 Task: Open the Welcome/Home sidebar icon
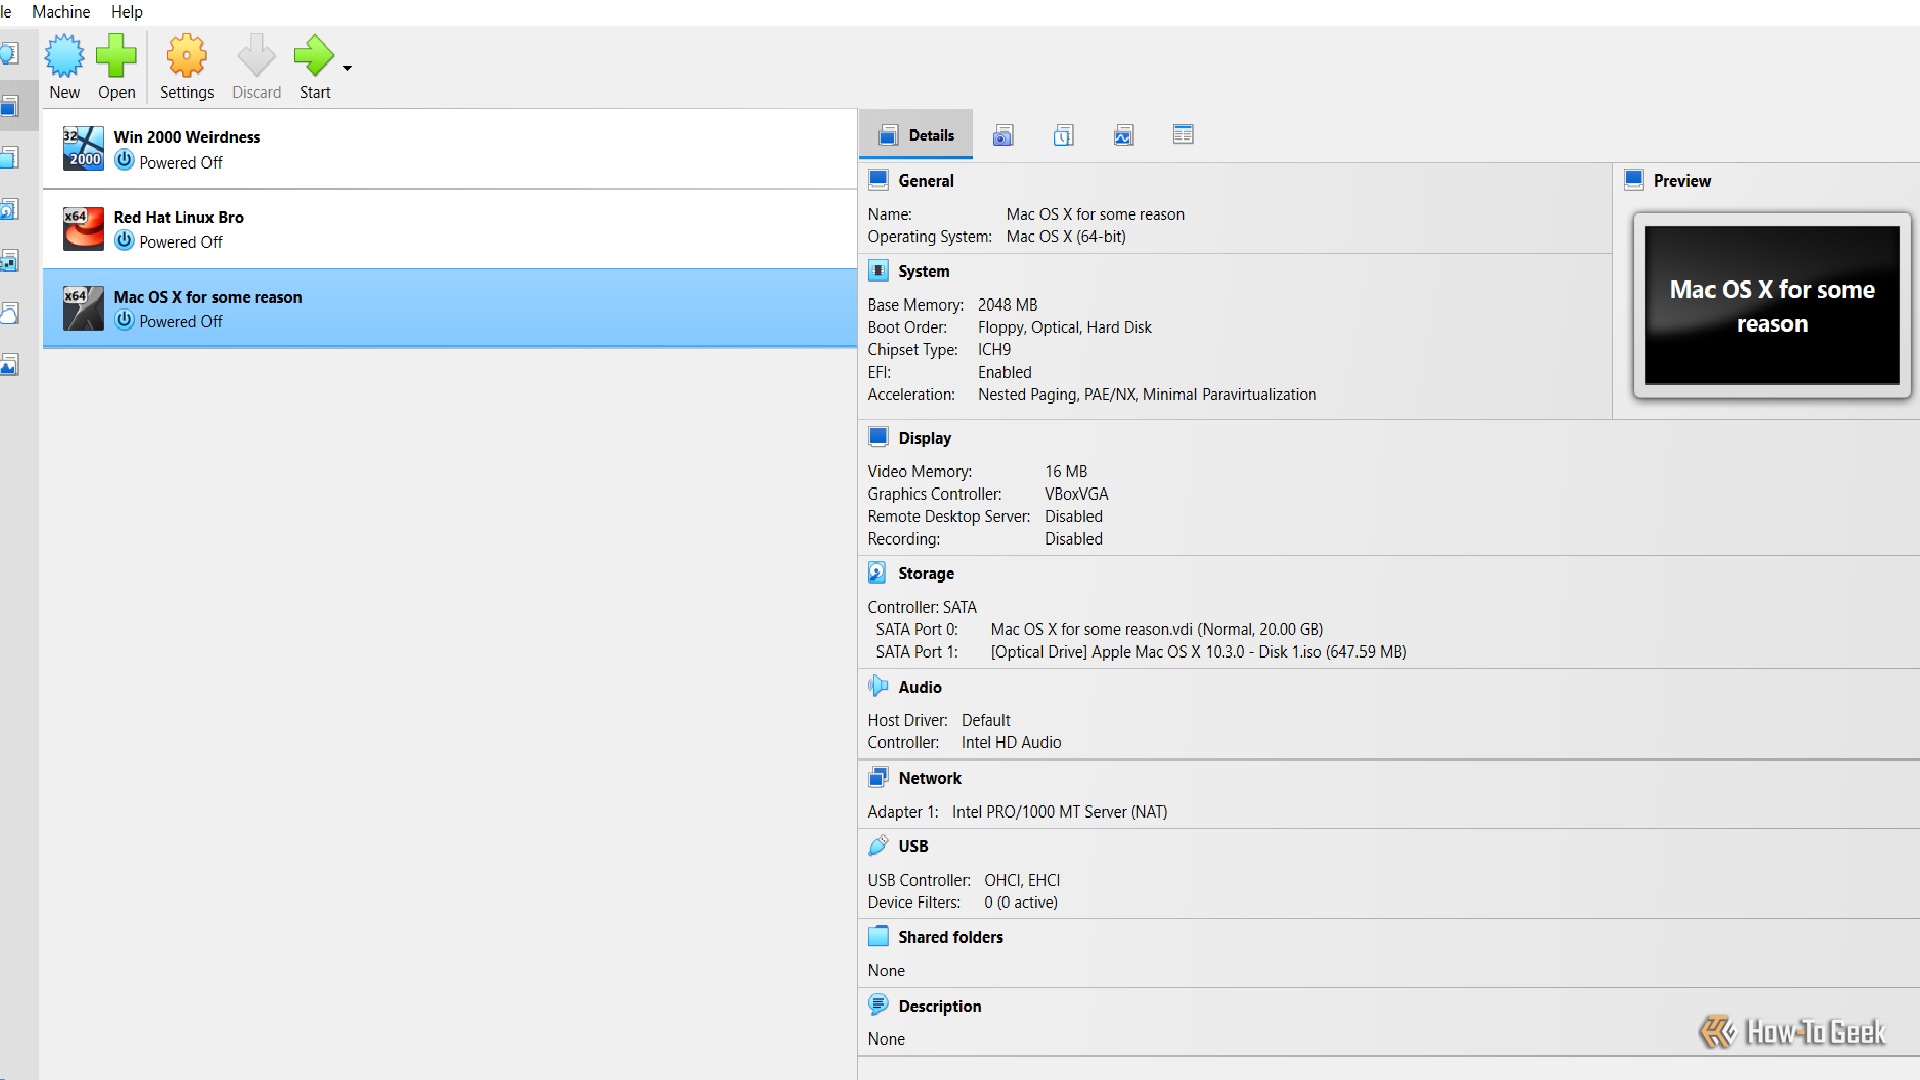coord(9,53)
